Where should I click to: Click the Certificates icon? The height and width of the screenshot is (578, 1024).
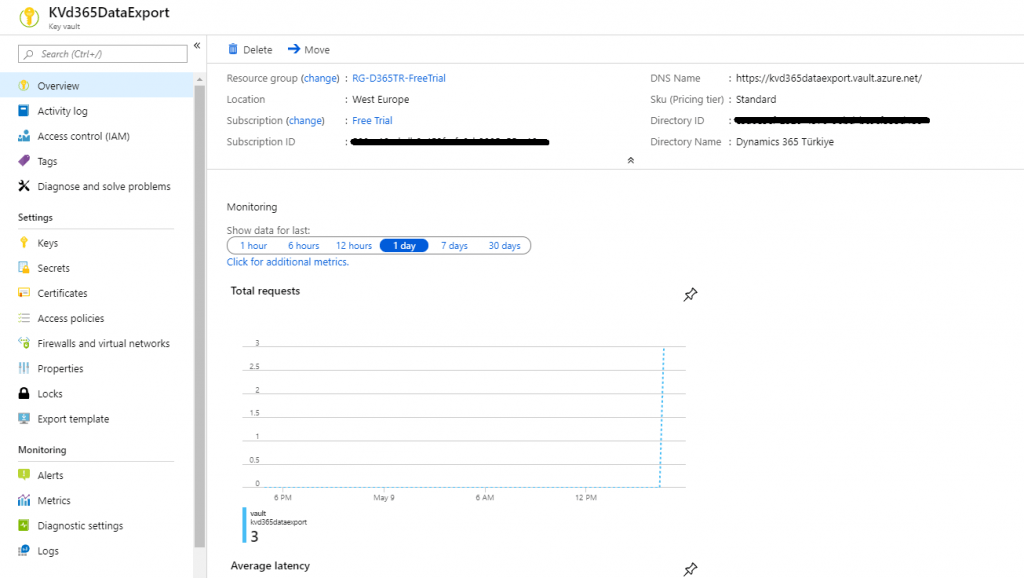[24, 293]
